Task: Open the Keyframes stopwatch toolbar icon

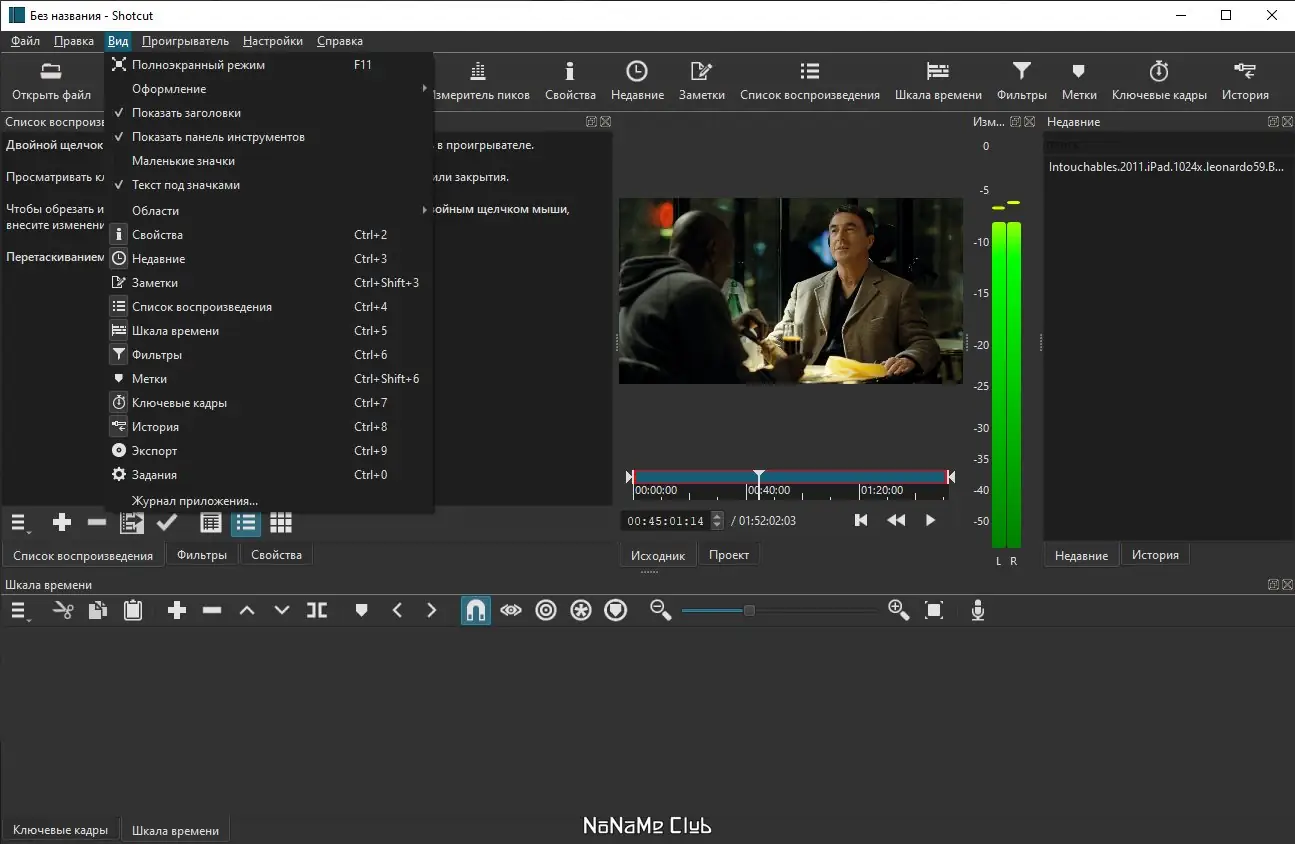Action: pyautogui.click(x=1159, y=72)
